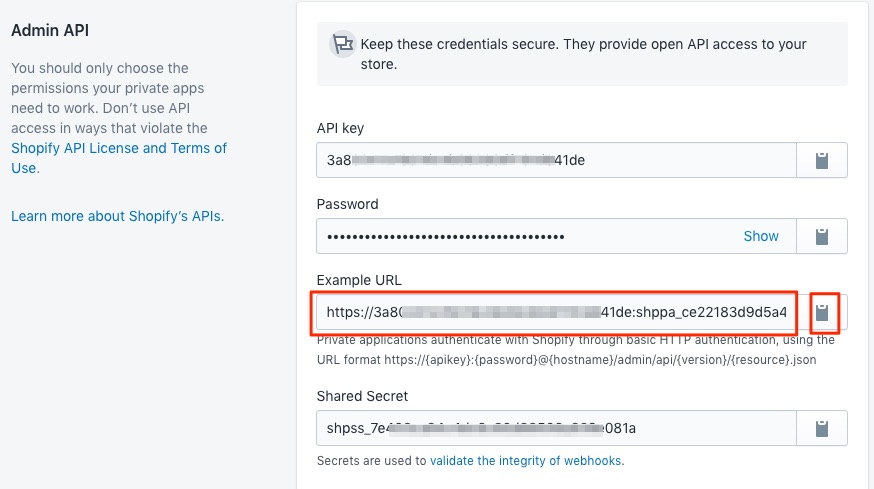This screenshot has height=489, width=874.
Task: Click the Admin API section heading
Action: pos(50,31)
